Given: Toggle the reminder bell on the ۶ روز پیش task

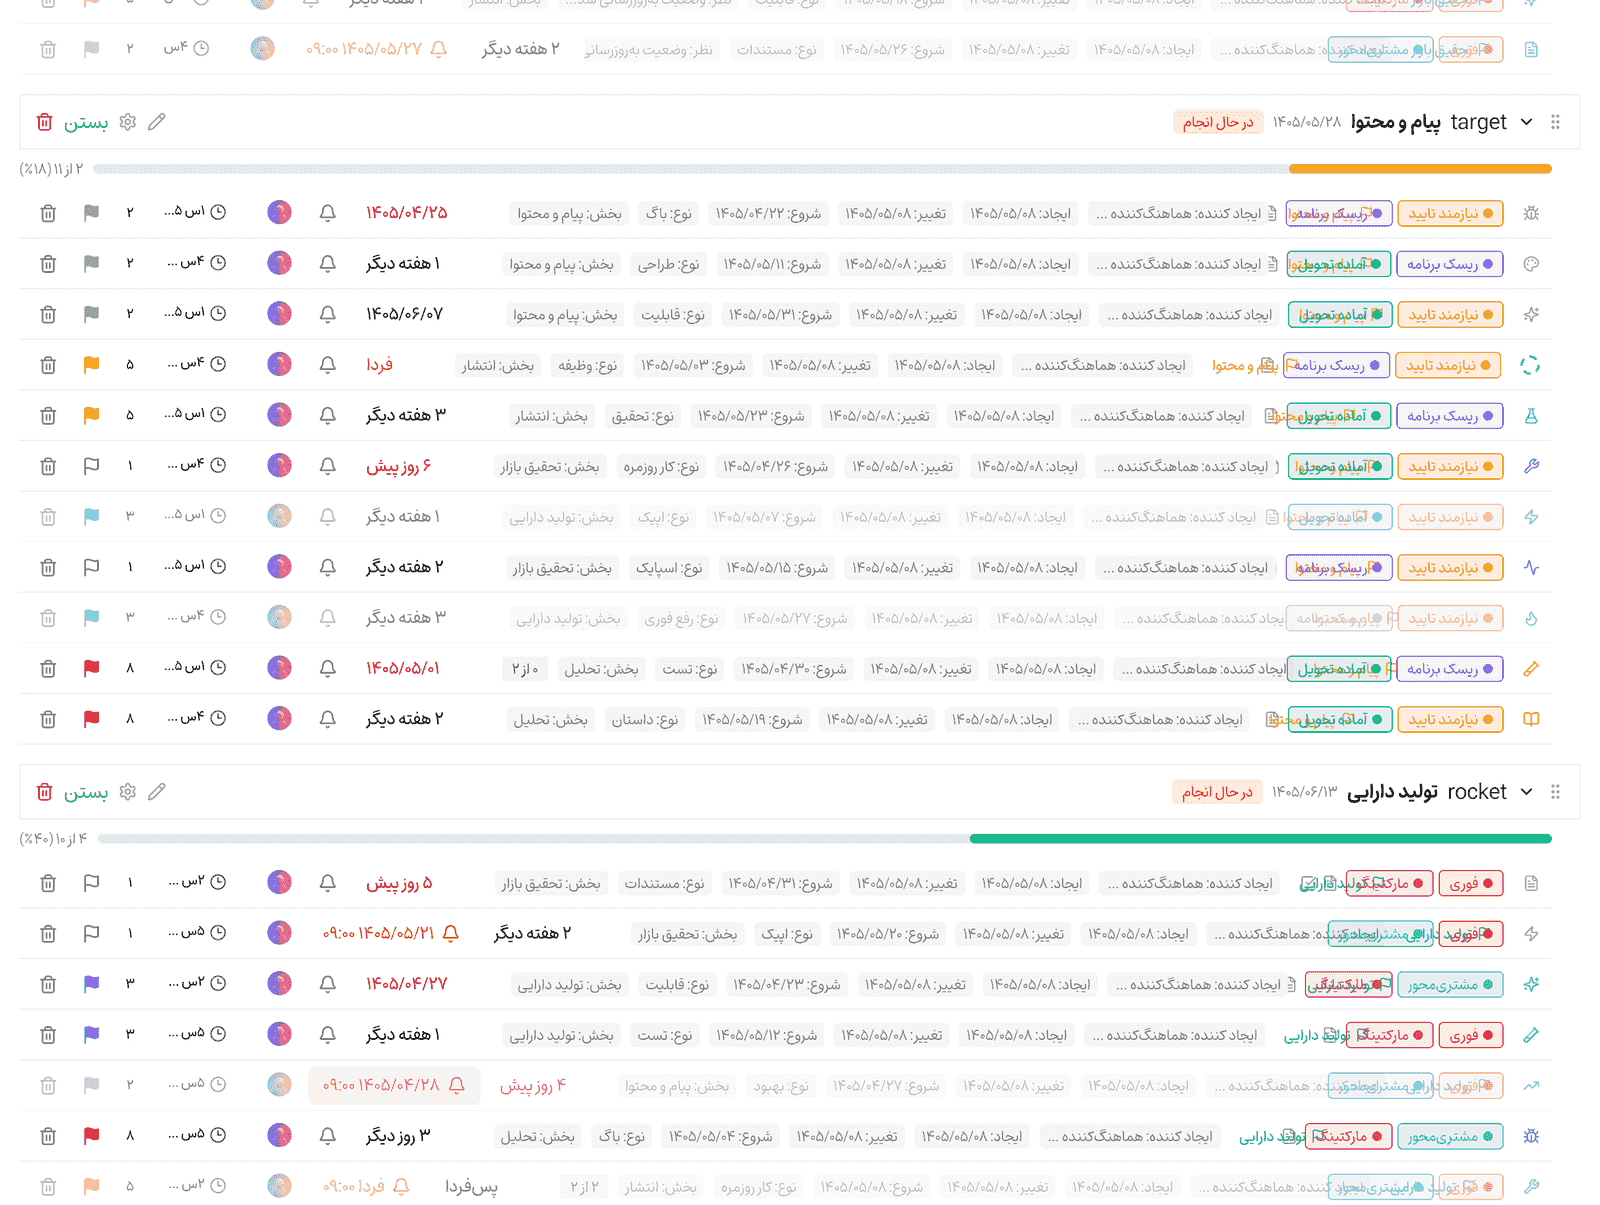Looking at the screenshot, I should [327, 466].
